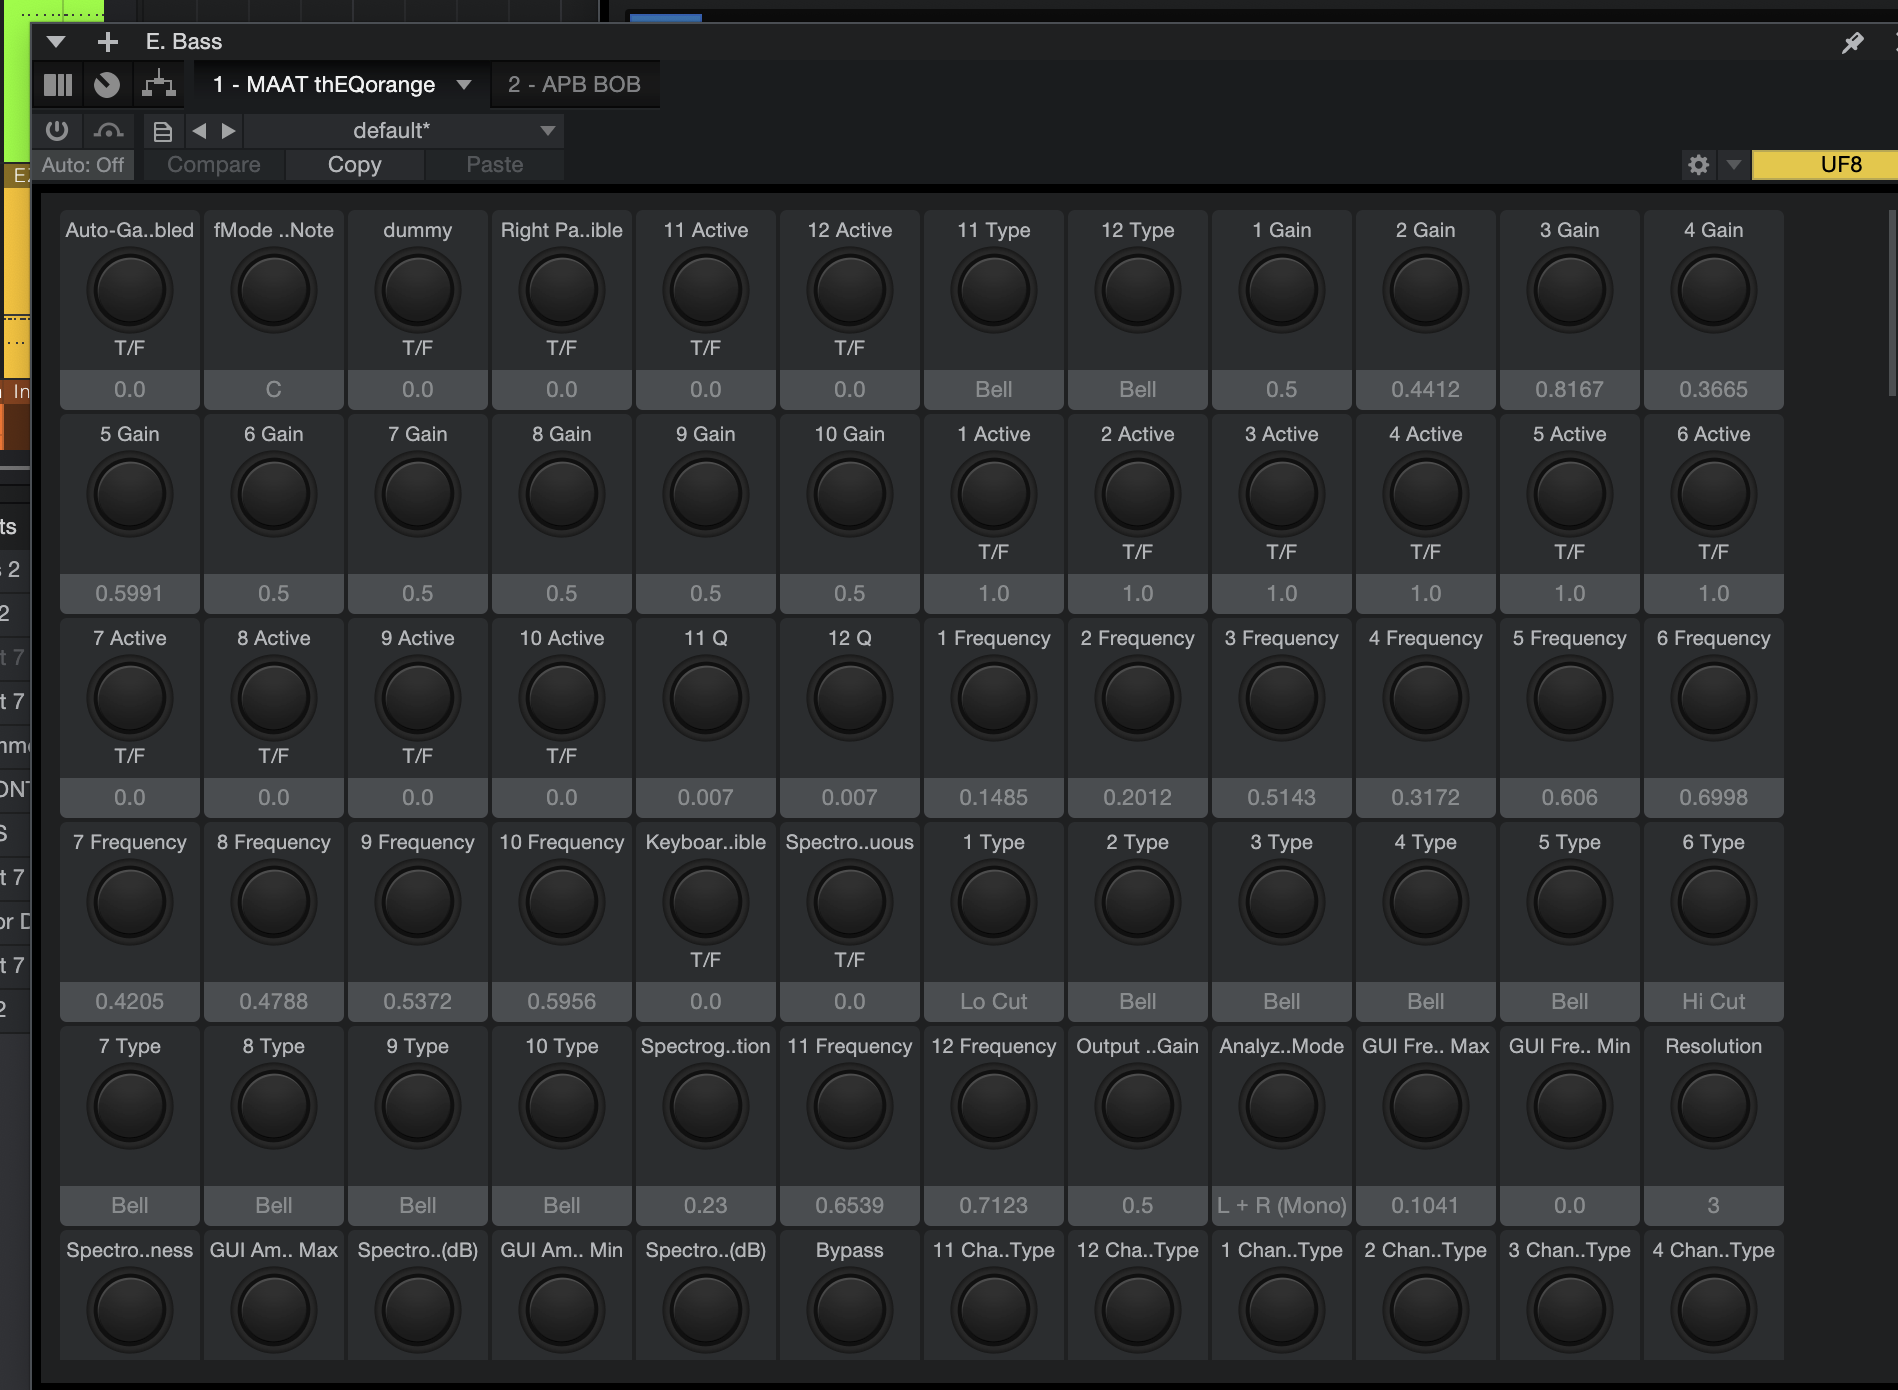The height and width of the screenshot is (1390, 1898).
Task: Open the default* preset dropdown
Action: [404, 131]
